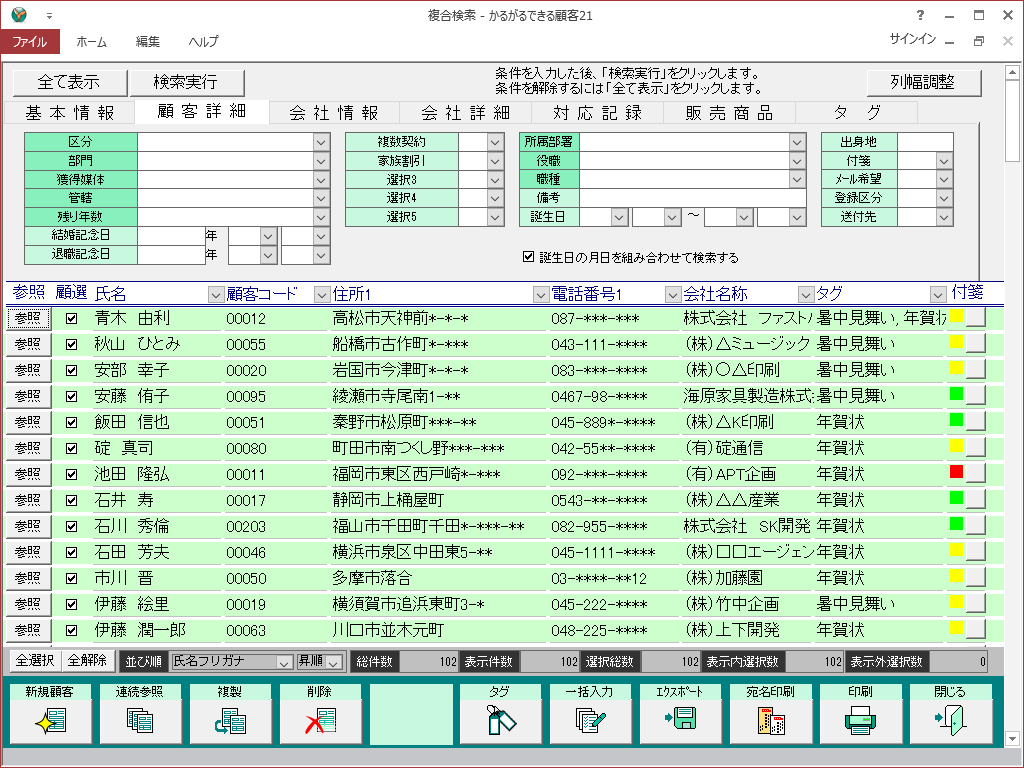Screen dimensions: 1024x768
Task: Open 連続参照 continuous reference icon
Action: coord(139,719)
